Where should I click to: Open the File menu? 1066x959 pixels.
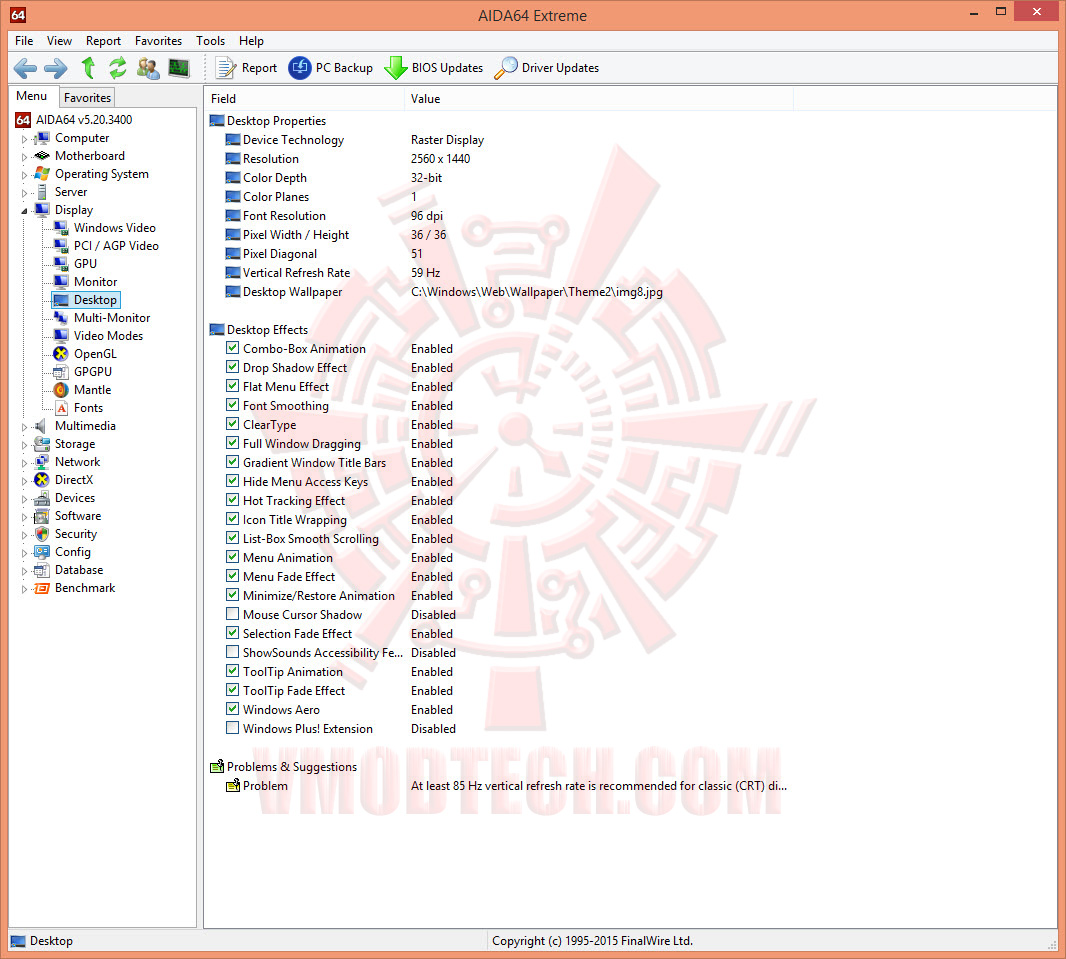(x=24, y=41)
